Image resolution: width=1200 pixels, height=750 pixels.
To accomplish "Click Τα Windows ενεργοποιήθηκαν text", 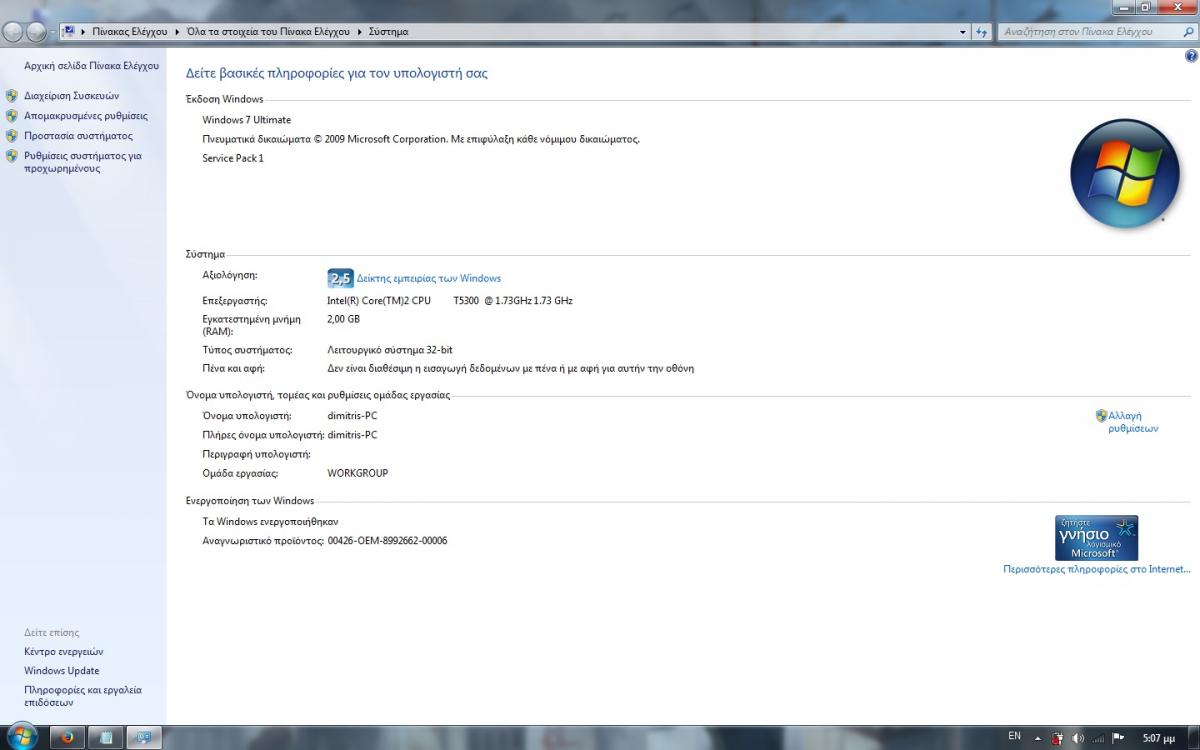I will (x=271, y=521).
